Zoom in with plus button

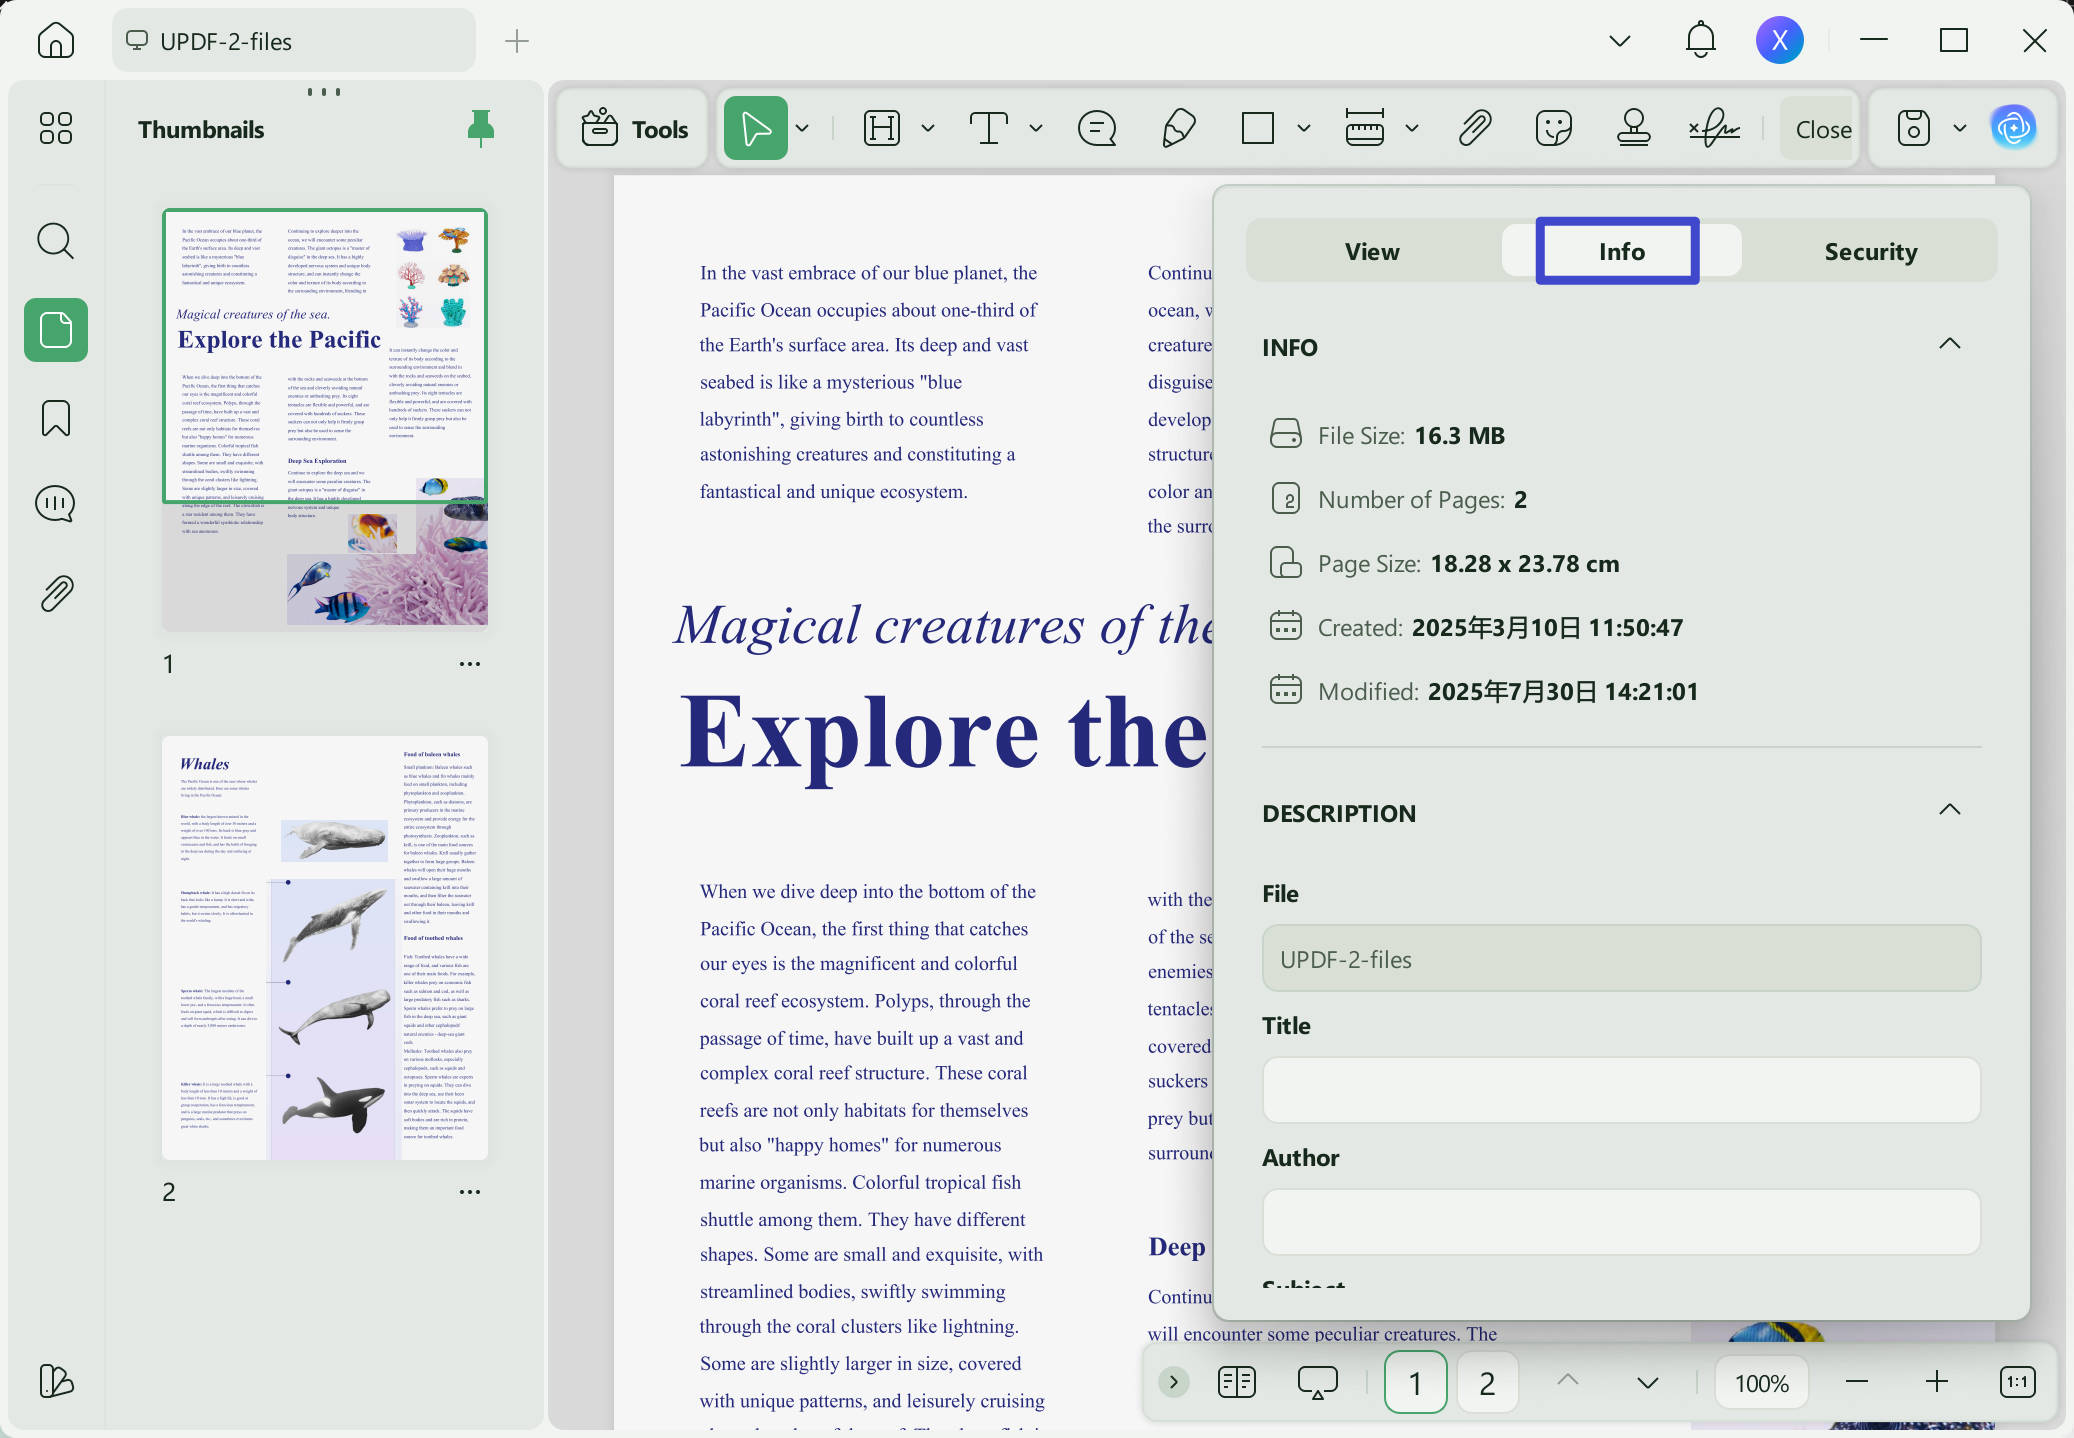(x=1936, y=1382)
